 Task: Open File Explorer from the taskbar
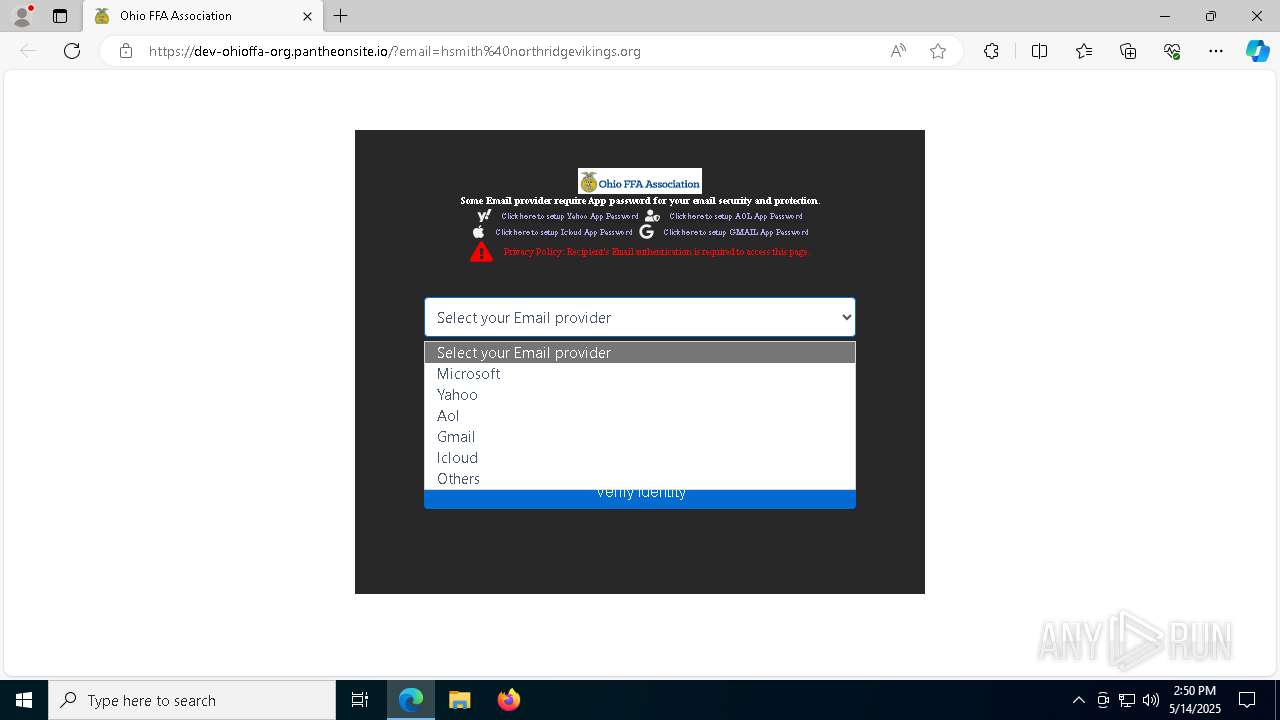(x=460, y=700)
